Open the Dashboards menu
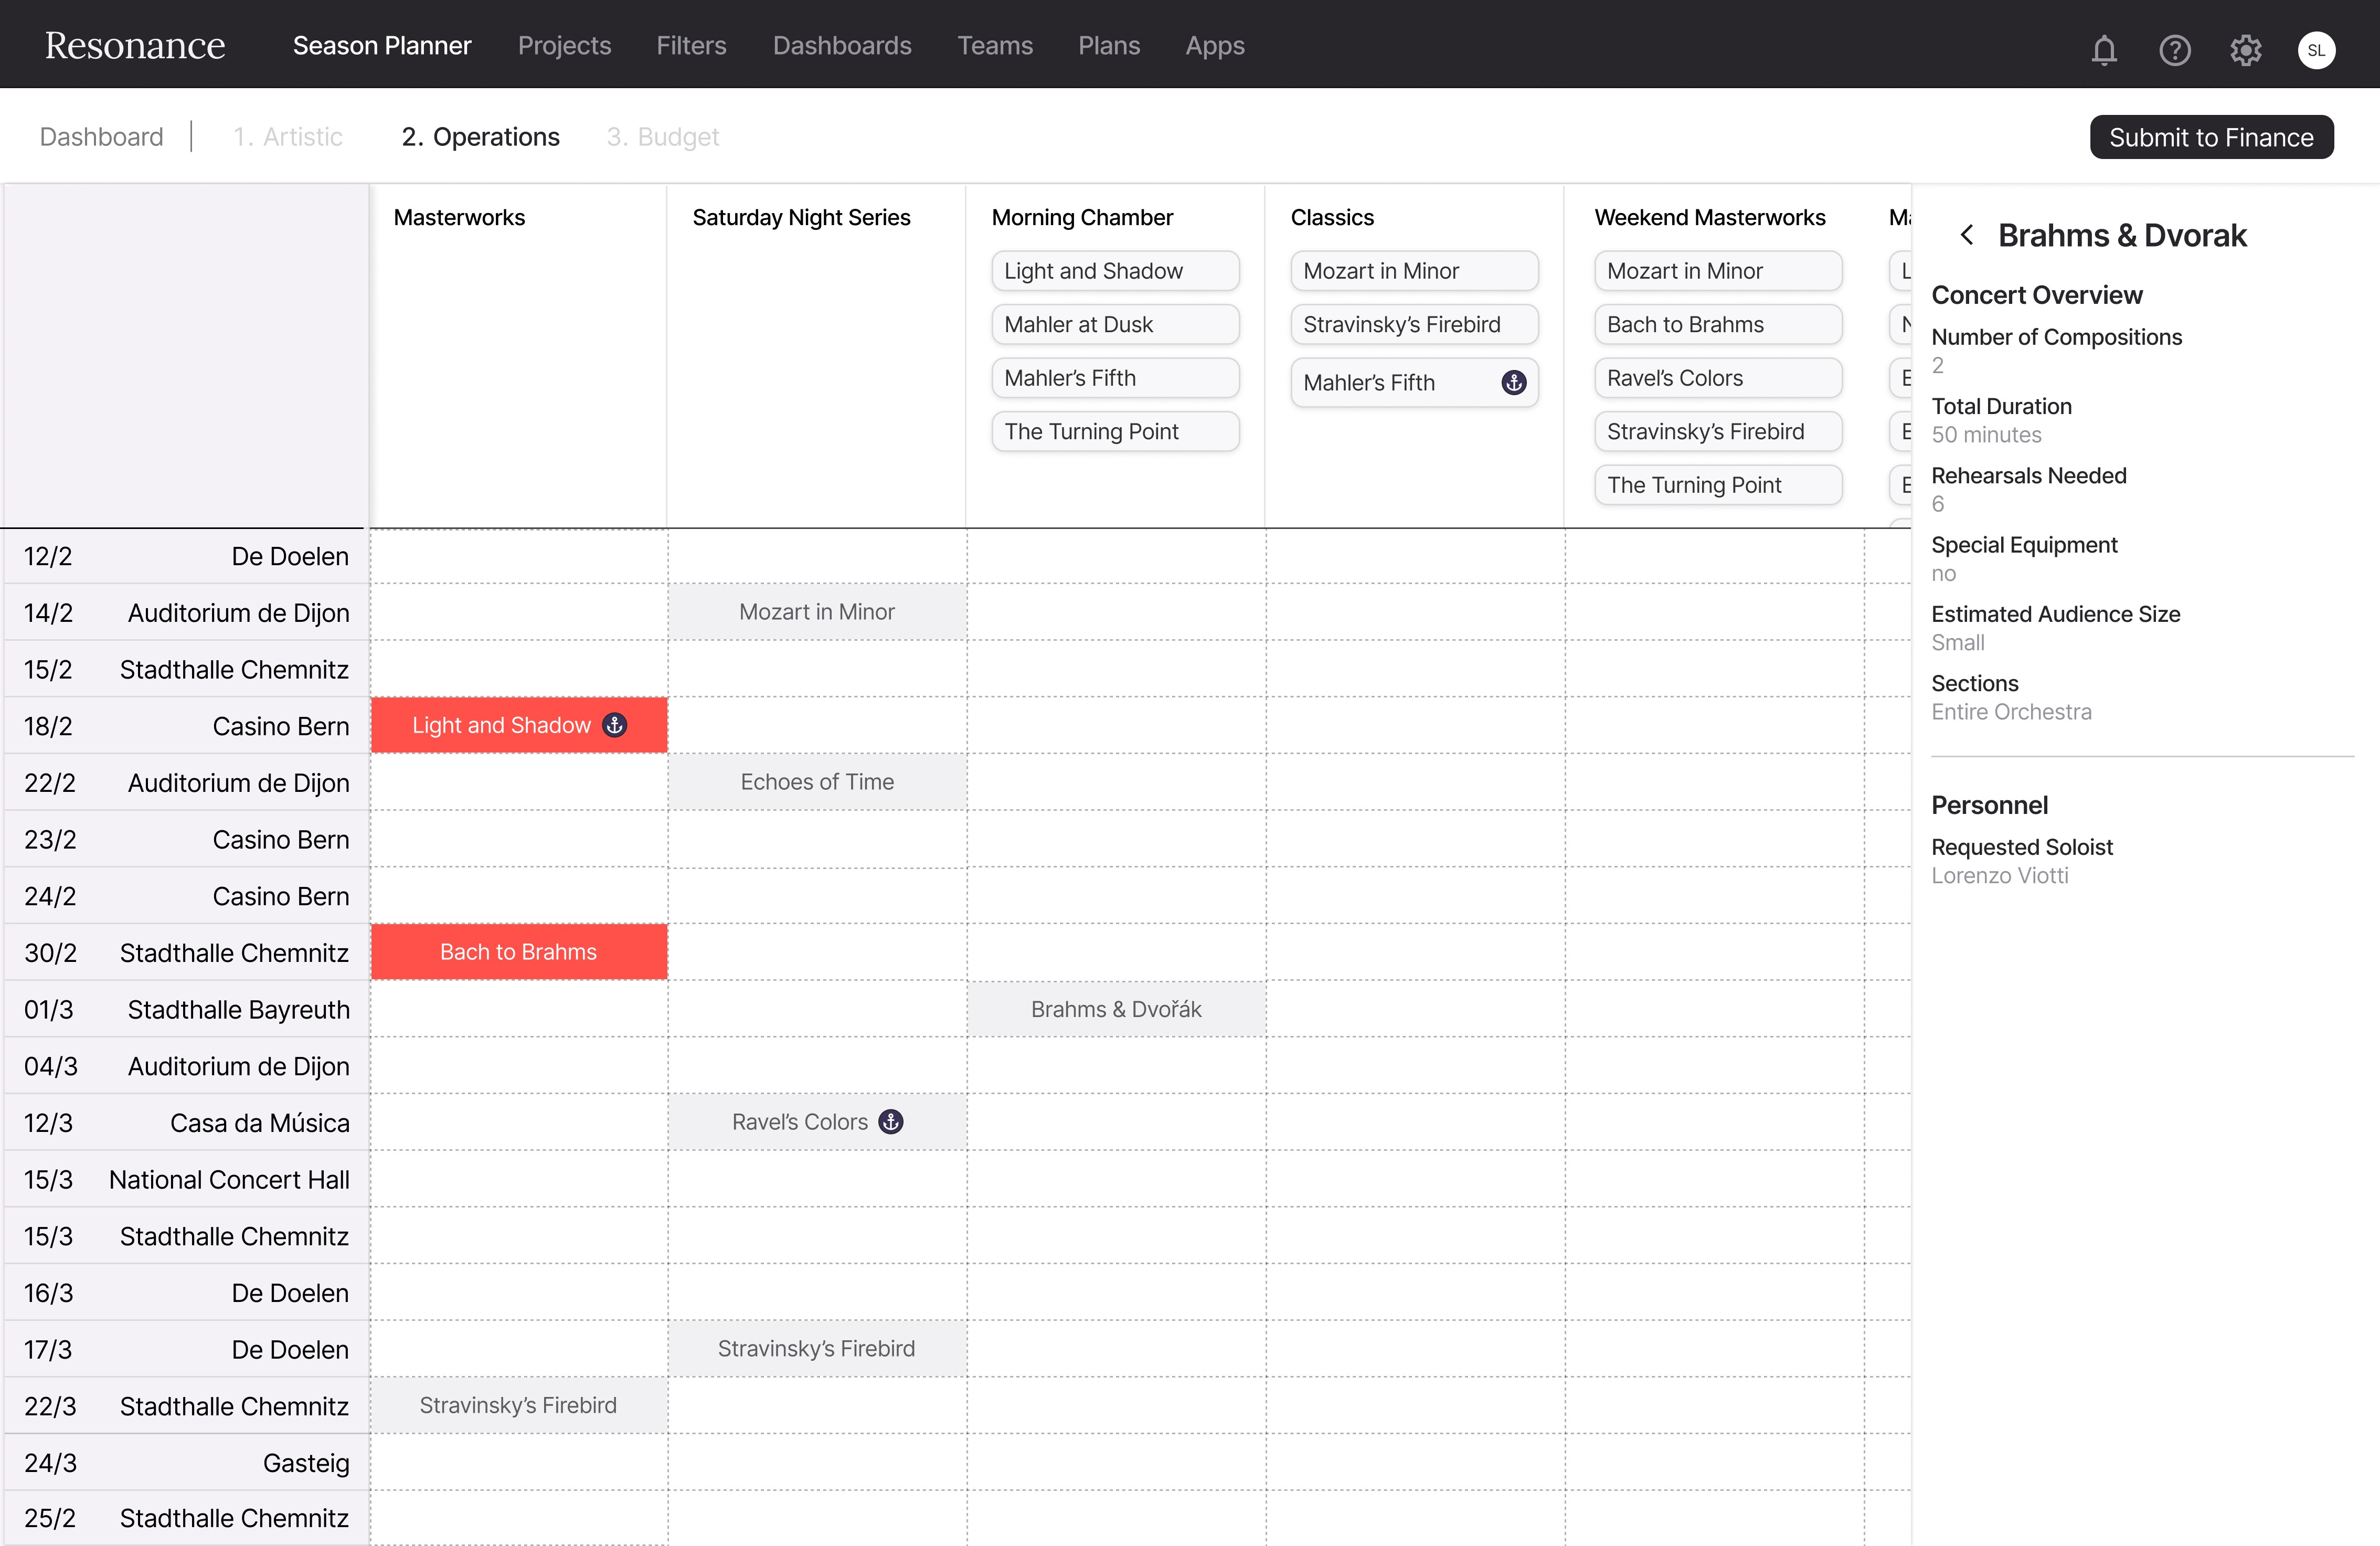 [x=842, y=45]
